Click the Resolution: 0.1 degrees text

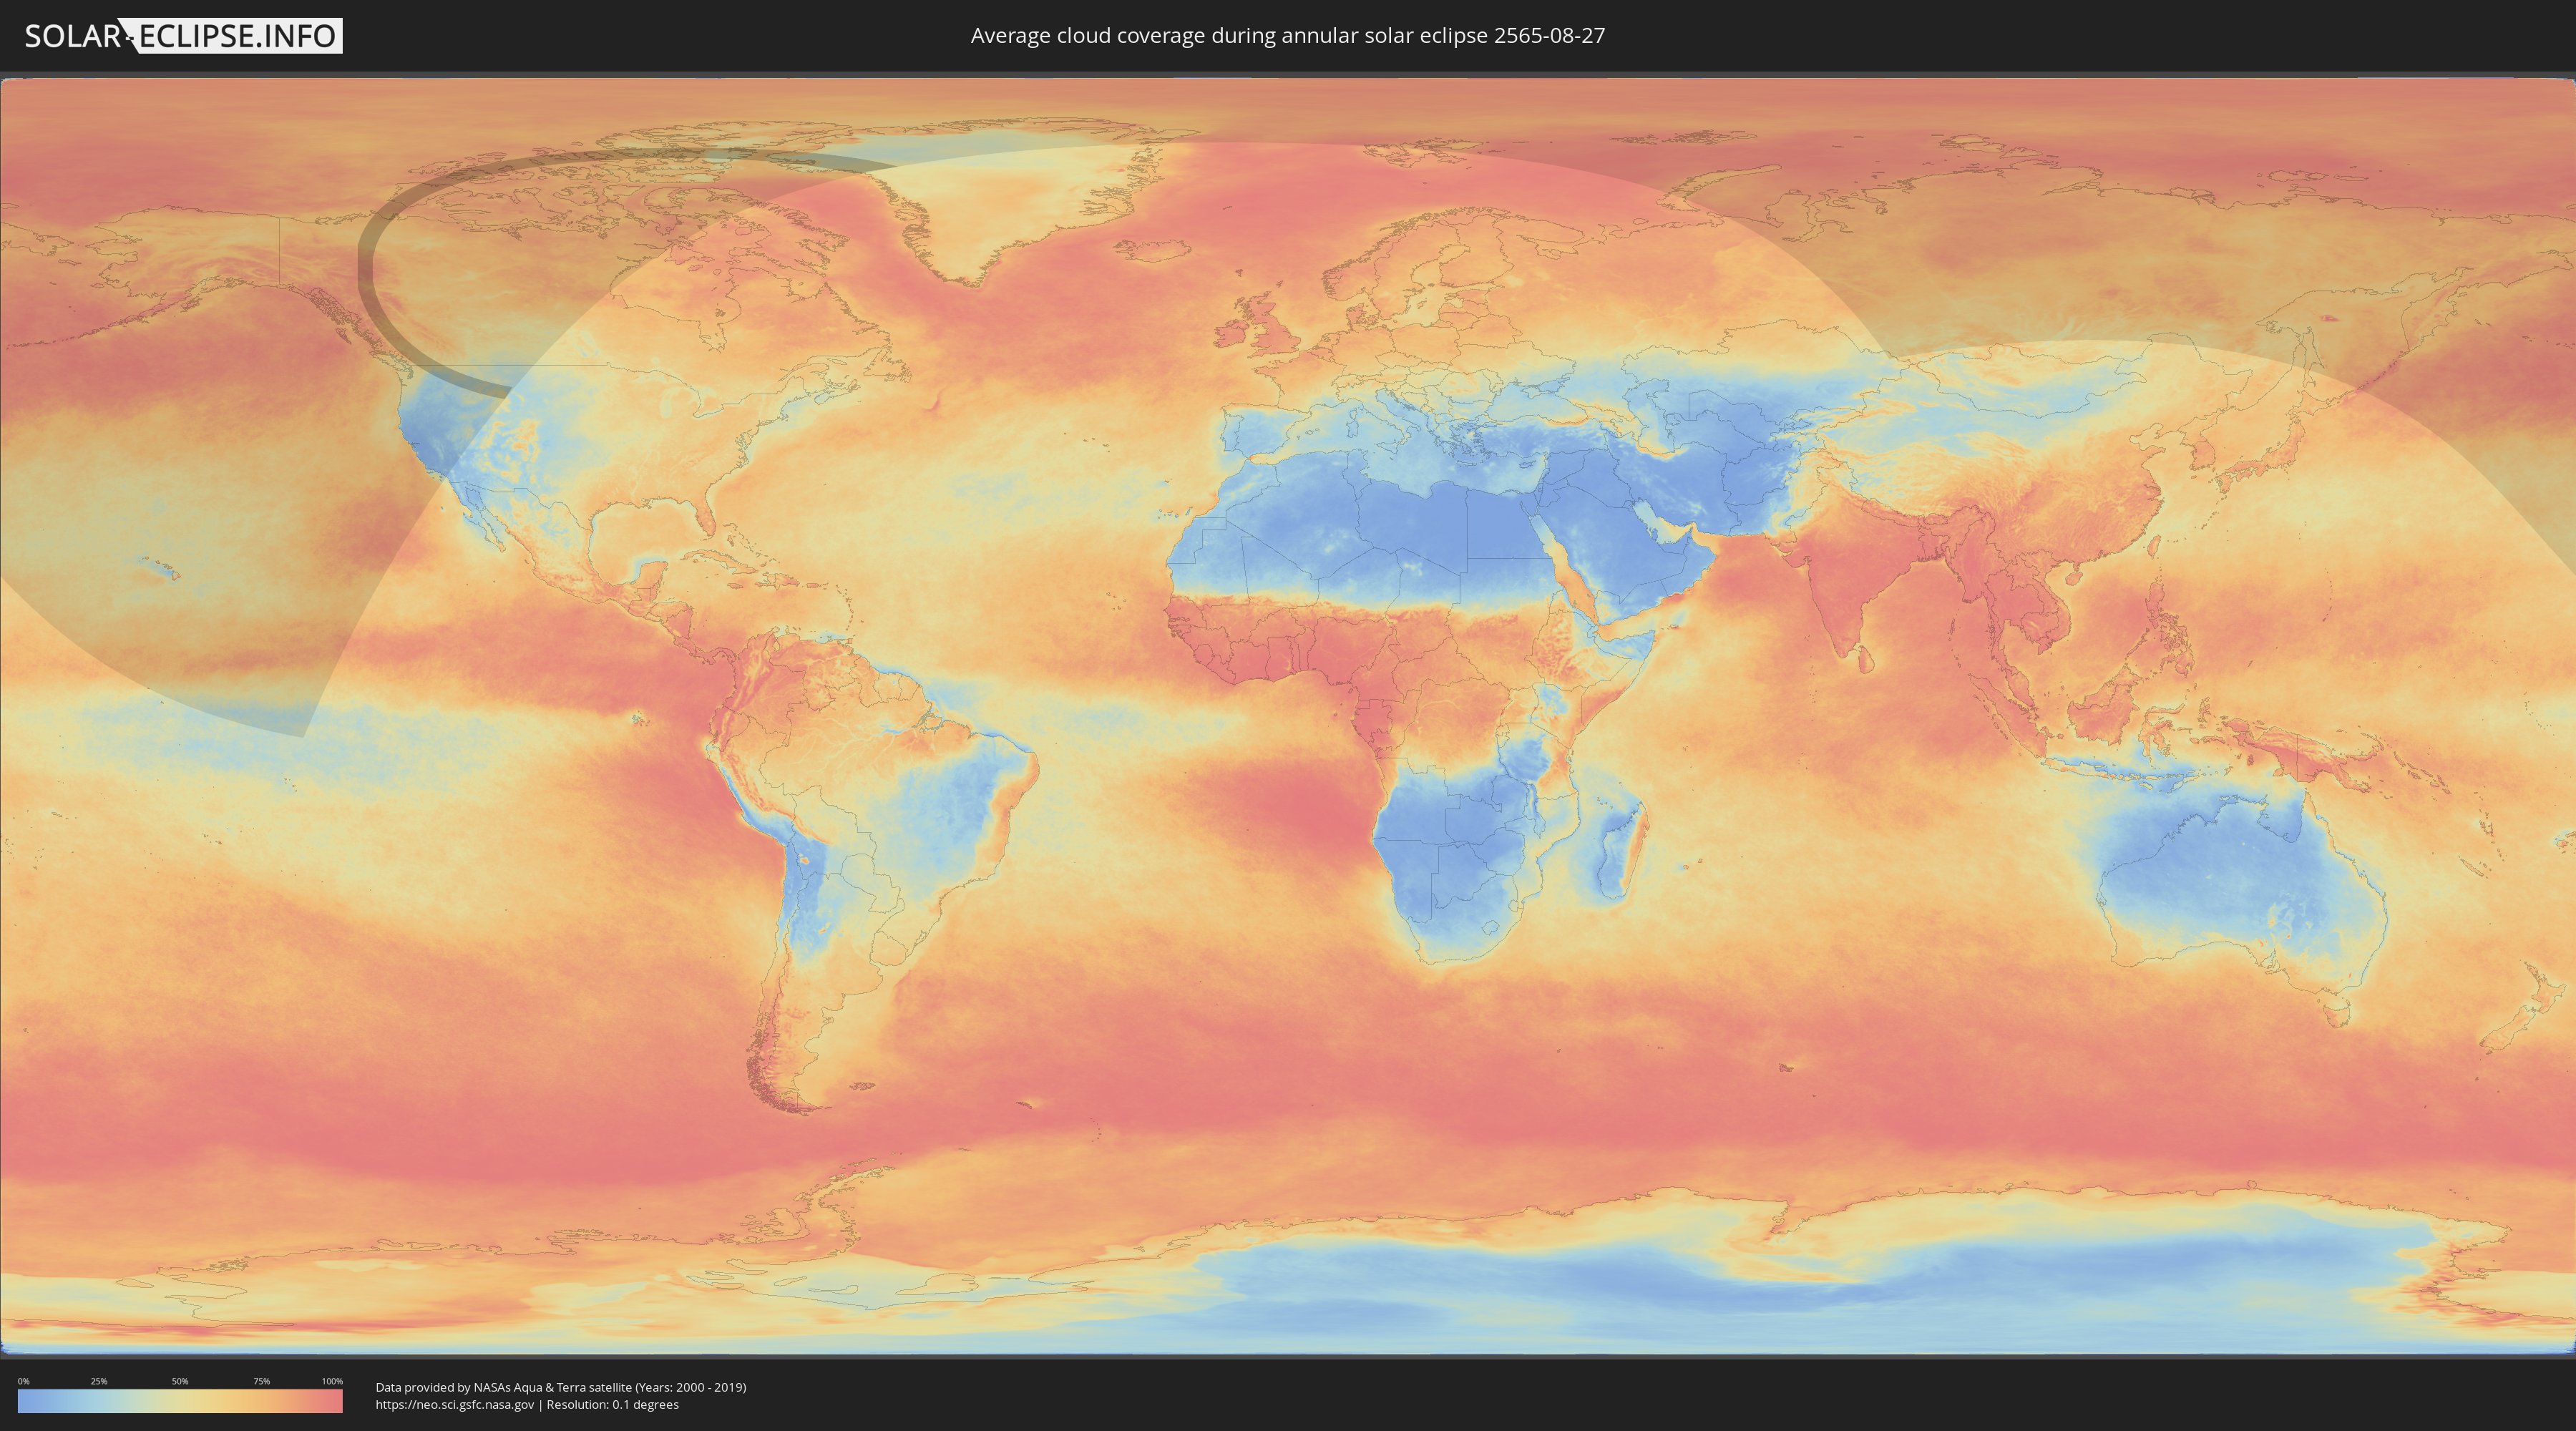click(612, 1405)
